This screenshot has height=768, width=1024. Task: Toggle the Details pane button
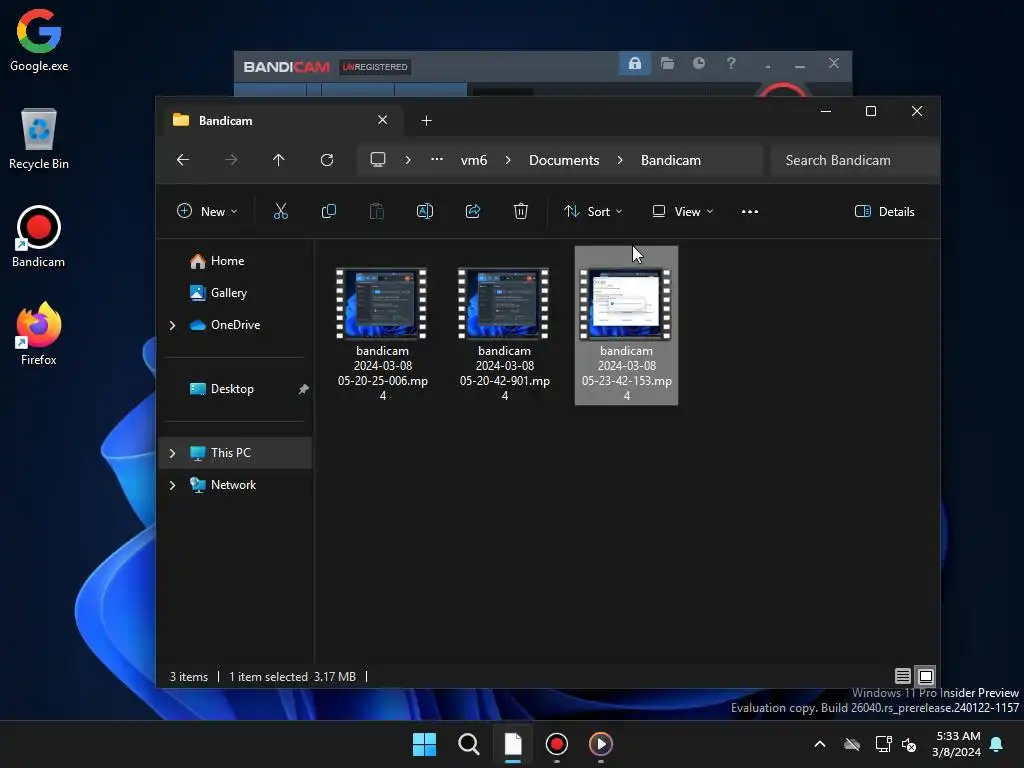coord(885,211)
